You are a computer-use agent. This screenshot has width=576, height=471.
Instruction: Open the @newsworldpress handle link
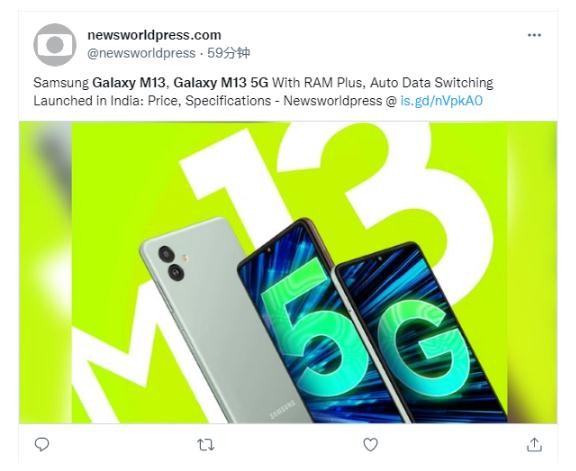pos(141,53)
